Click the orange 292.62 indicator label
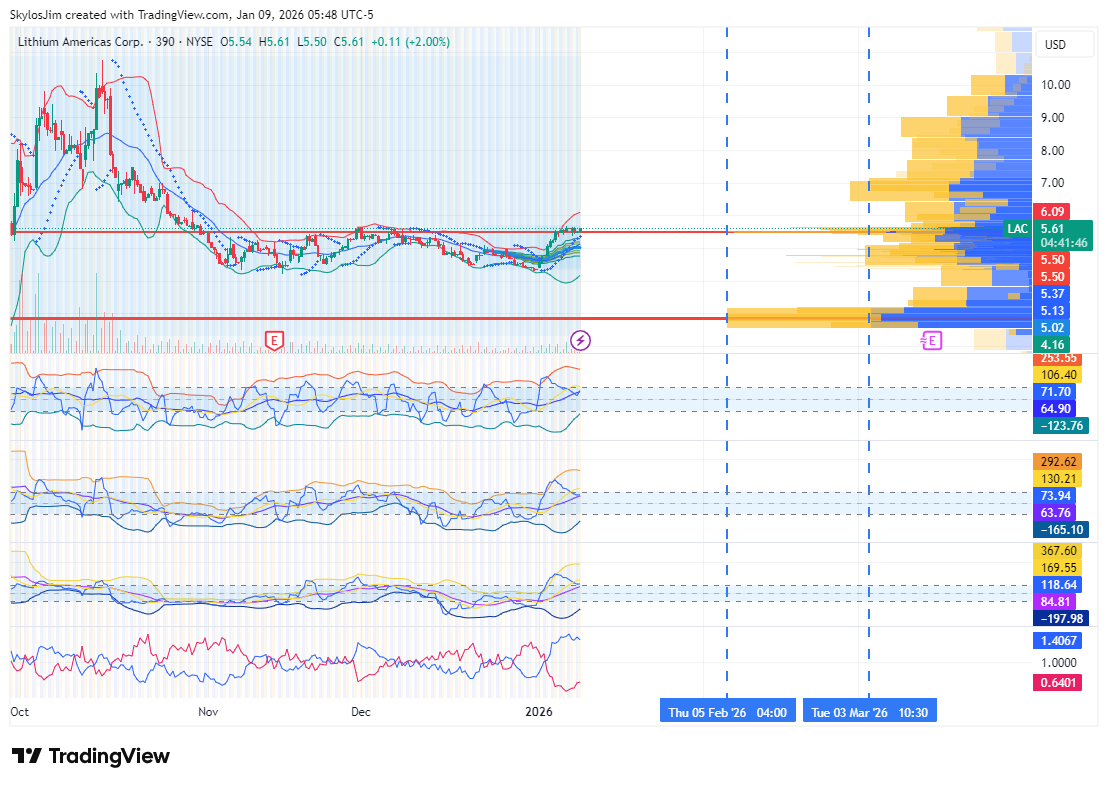 click(1058, 462)
